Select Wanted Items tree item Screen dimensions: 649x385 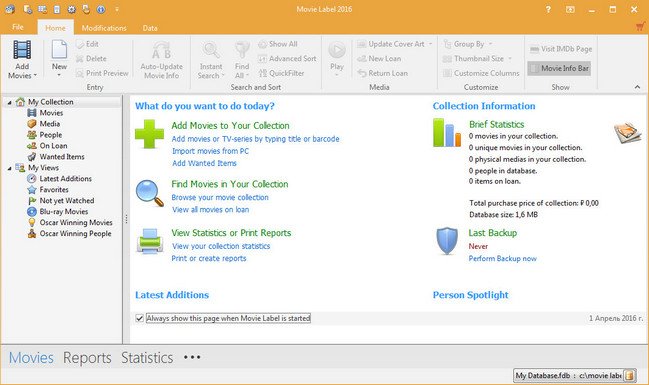56,157
